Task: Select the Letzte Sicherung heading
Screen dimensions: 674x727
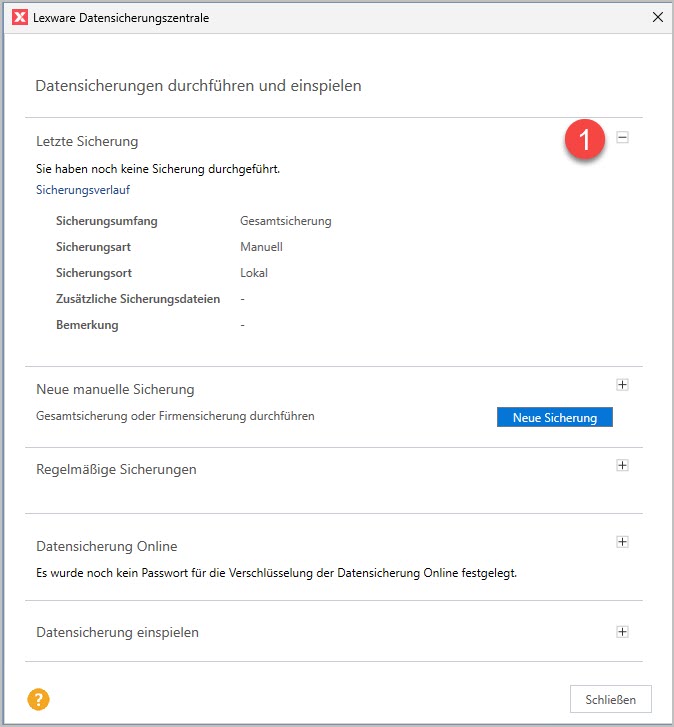Action: (x=87, y=141)
